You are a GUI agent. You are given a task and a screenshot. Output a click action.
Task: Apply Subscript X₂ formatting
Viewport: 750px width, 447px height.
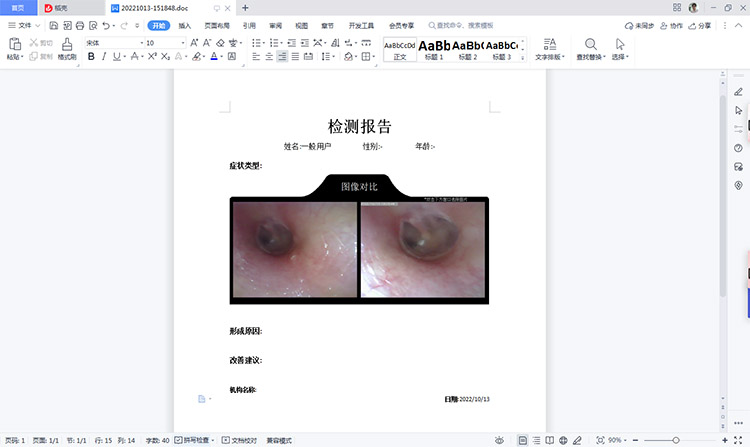(x=165, y=56)
